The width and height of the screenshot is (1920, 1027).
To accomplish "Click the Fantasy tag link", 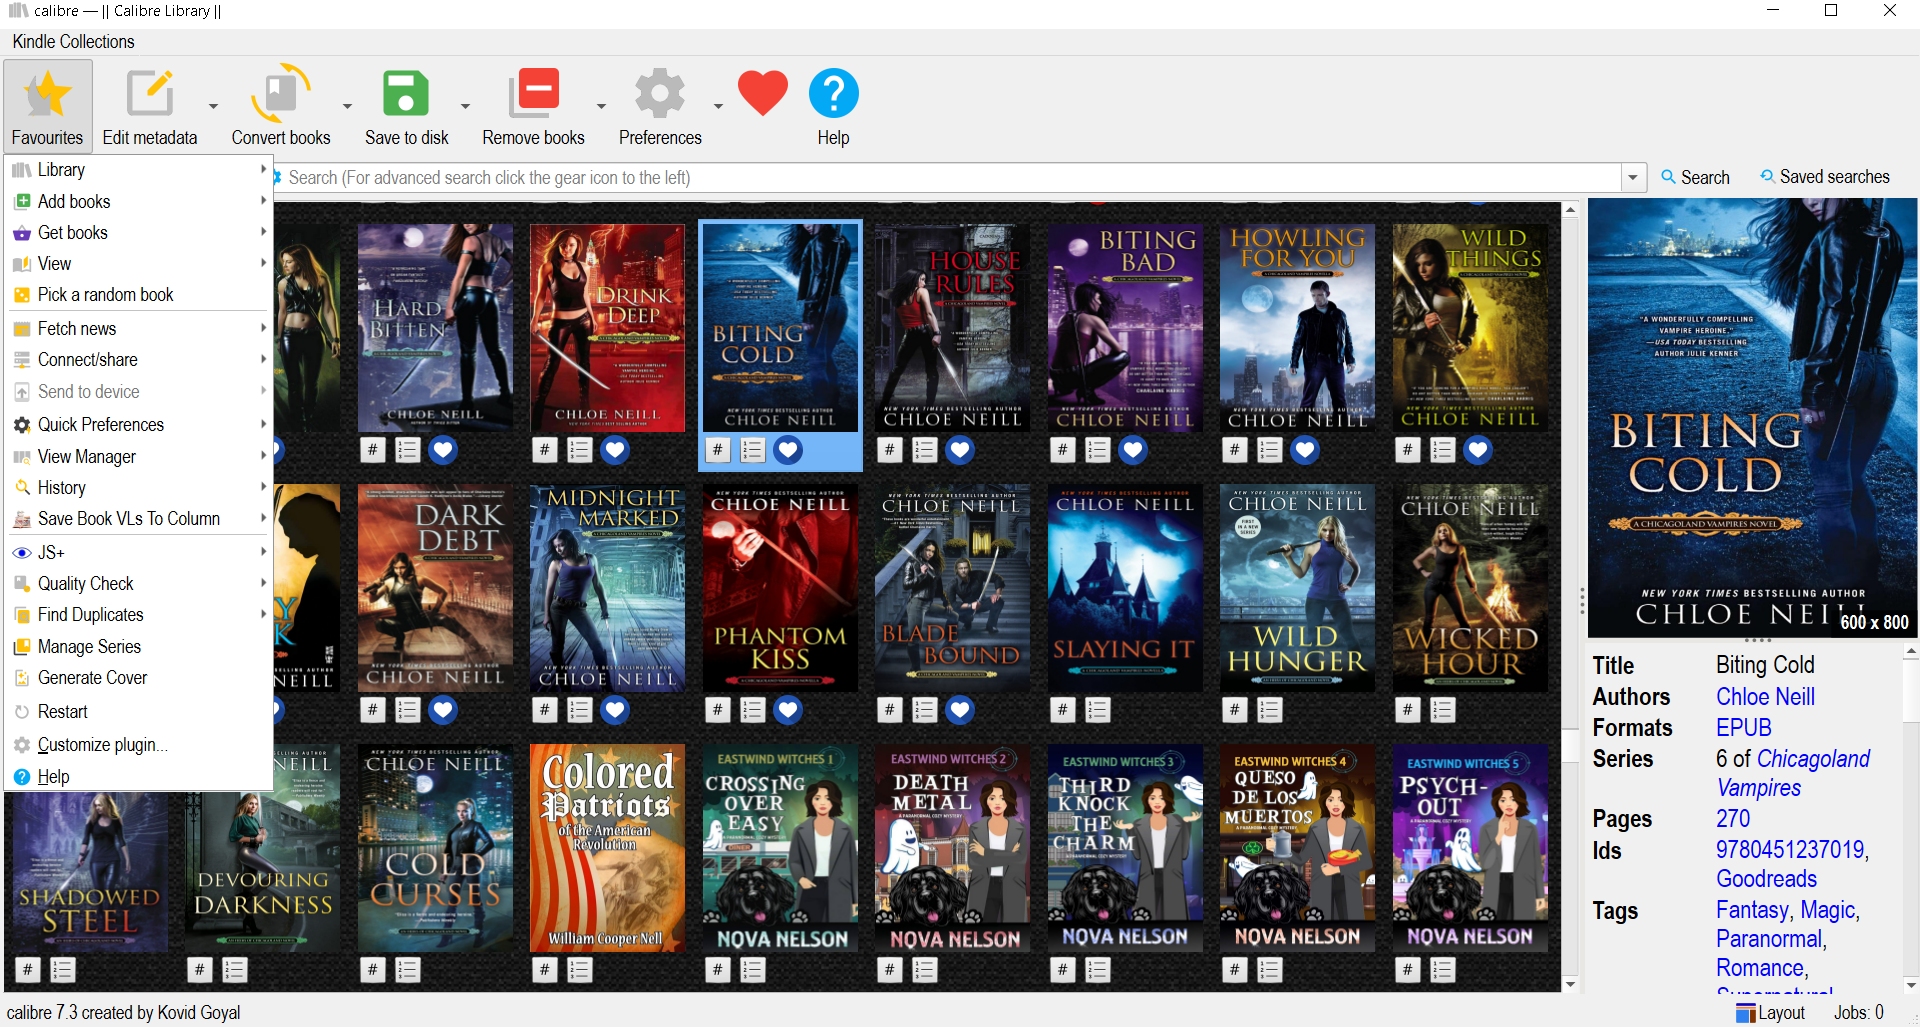I will point(1752,910).
